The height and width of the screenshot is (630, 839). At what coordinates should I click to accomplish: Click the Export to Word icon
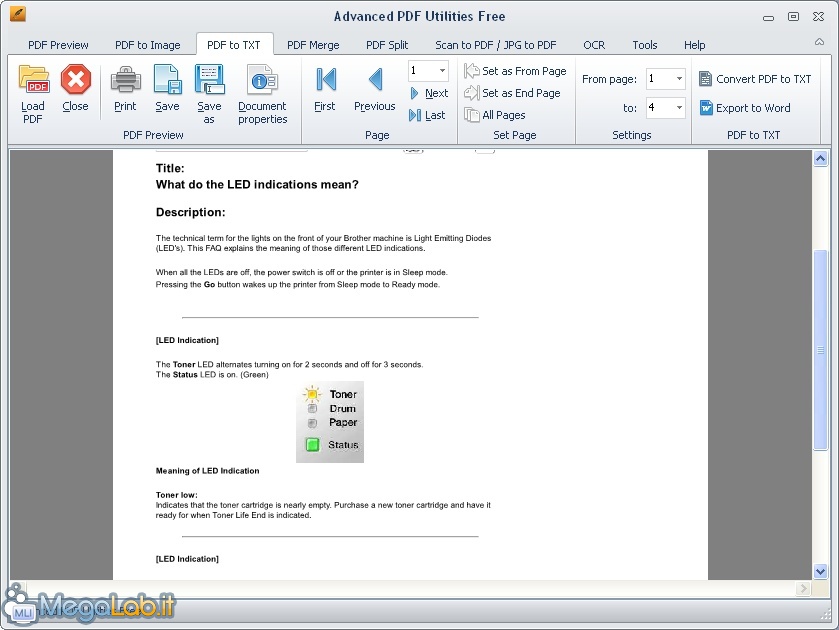pyautogui.click(x=706, y=108)
